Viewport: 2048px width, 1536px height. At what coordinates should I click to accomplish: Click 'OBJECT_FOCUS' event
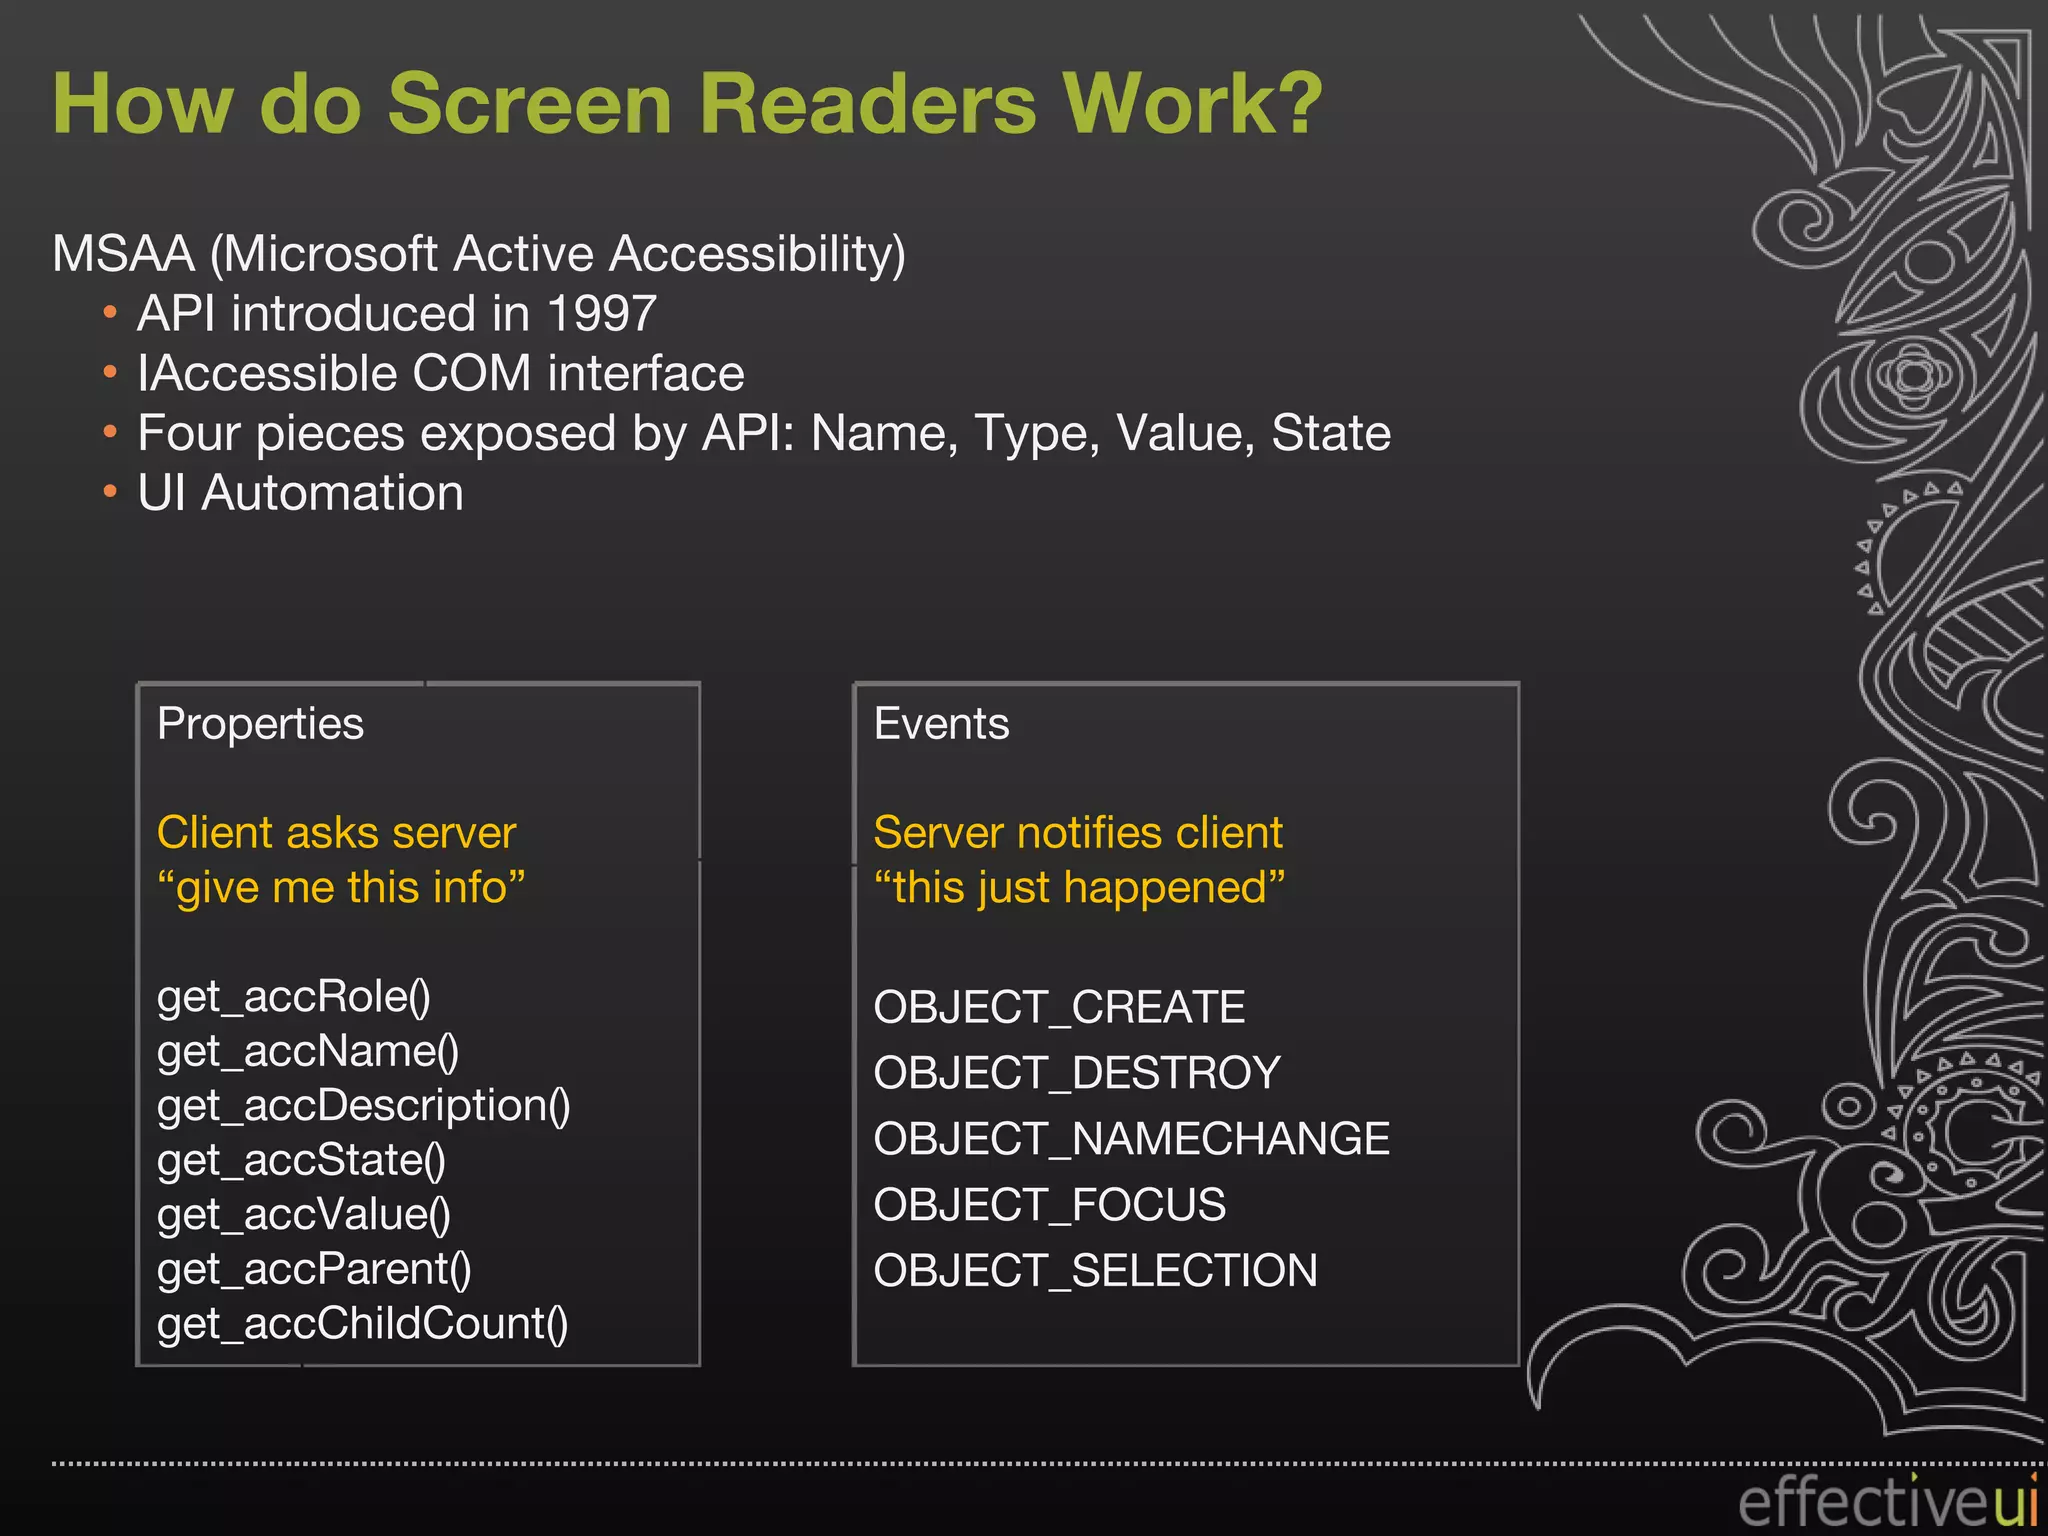point(1050,1205)
